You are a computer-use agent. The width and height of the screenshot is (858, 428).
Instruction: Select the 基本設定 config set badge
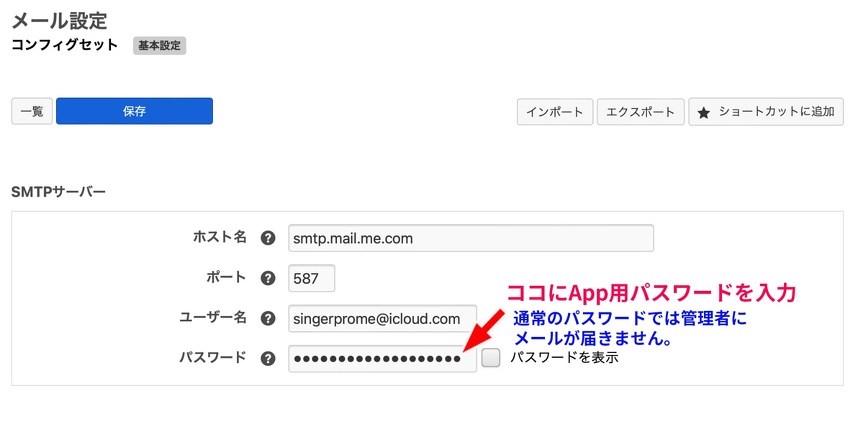click(160, 45)
